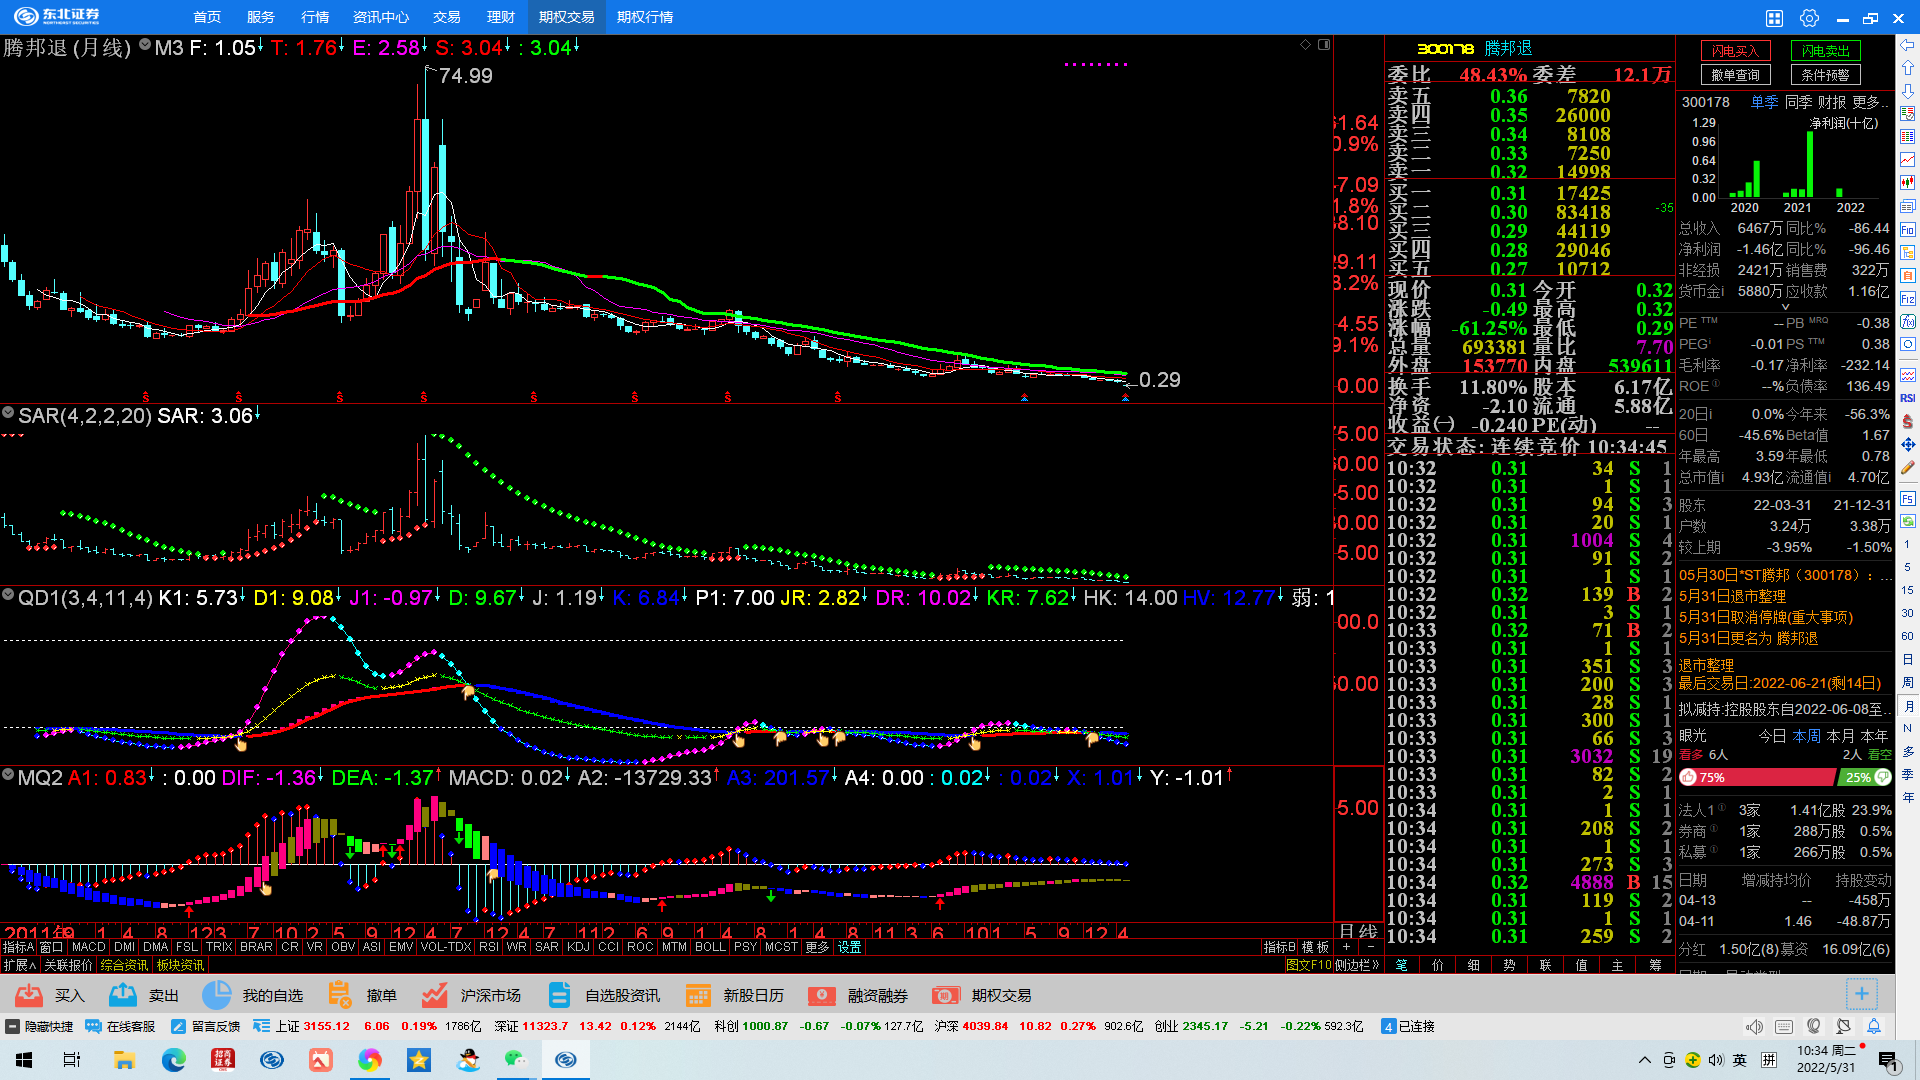Open 我的自选 pie chart icon
1920x1080 pixels.
(217, 995)
